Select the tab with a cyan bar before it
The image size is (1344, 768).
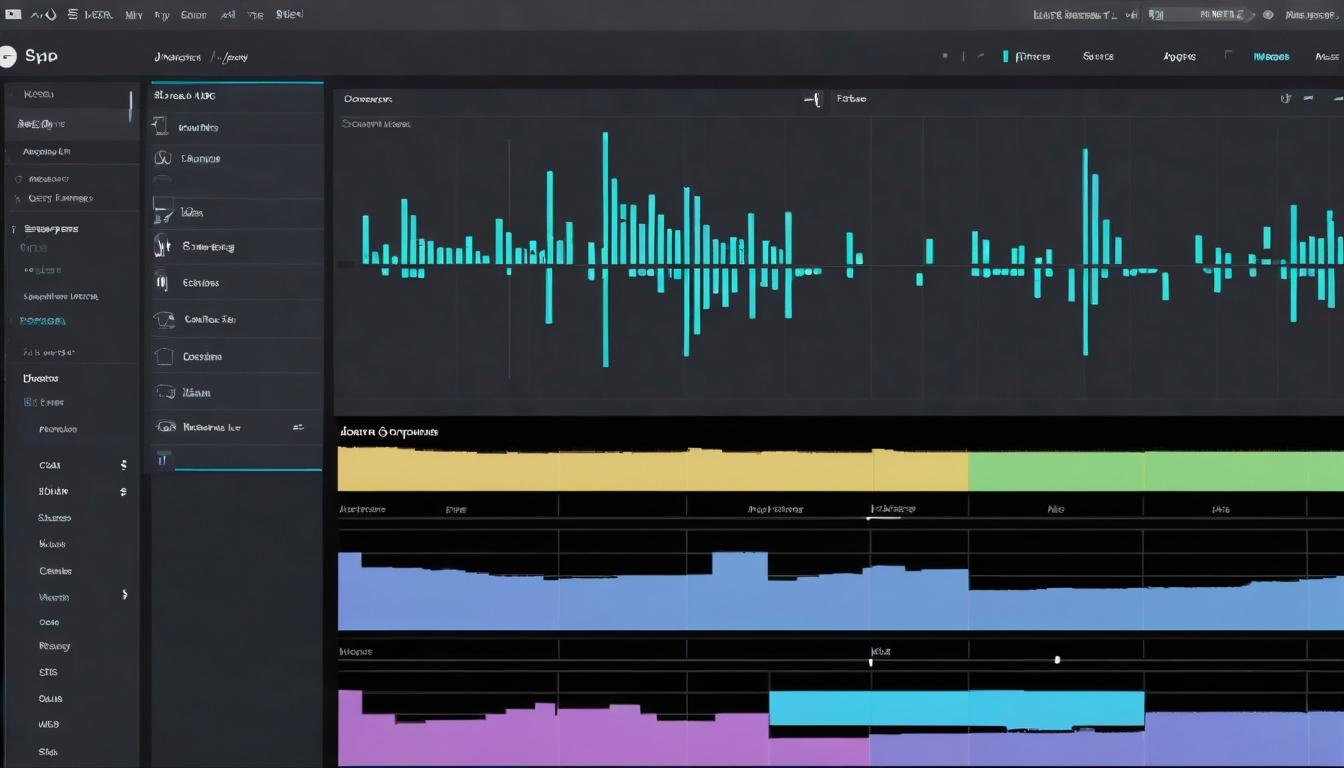point(1032,57)
